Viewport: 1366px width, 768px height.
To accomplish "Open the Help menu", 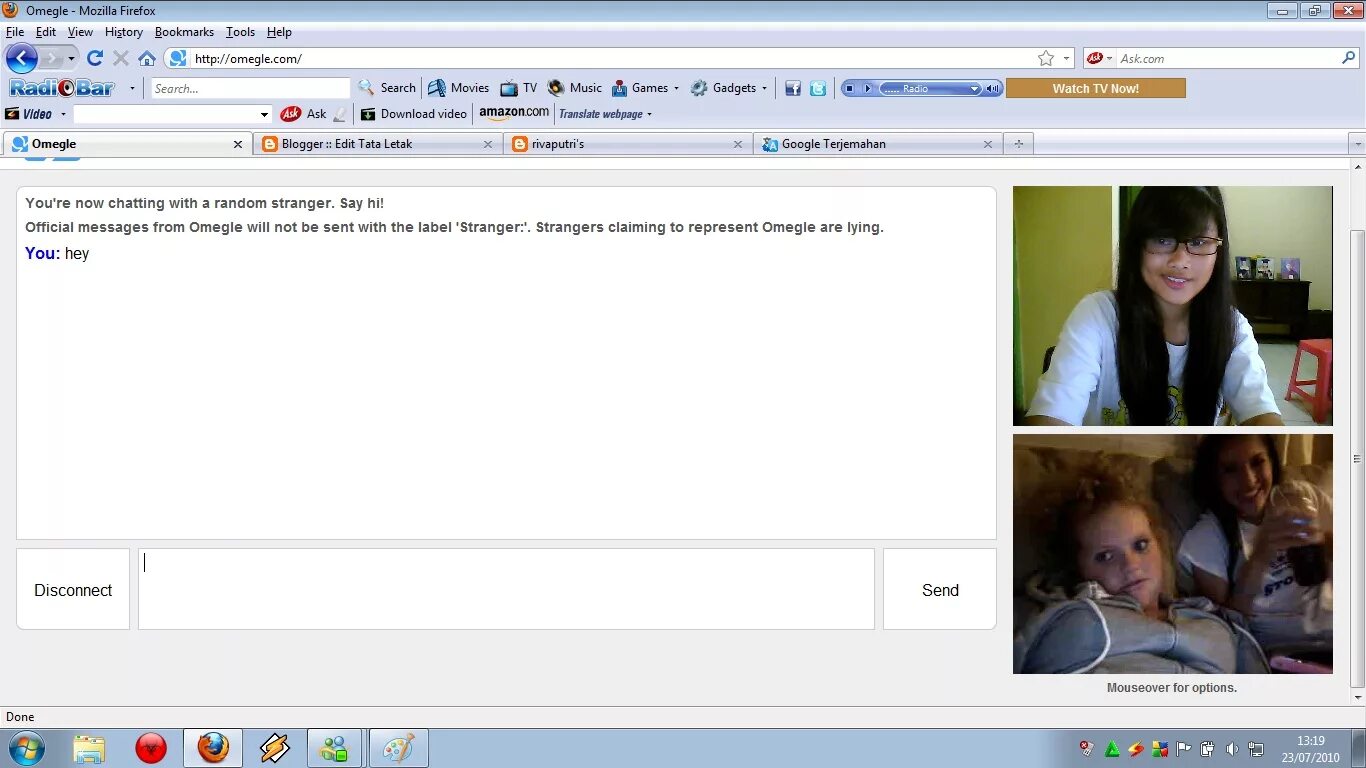I will point(279,32).
